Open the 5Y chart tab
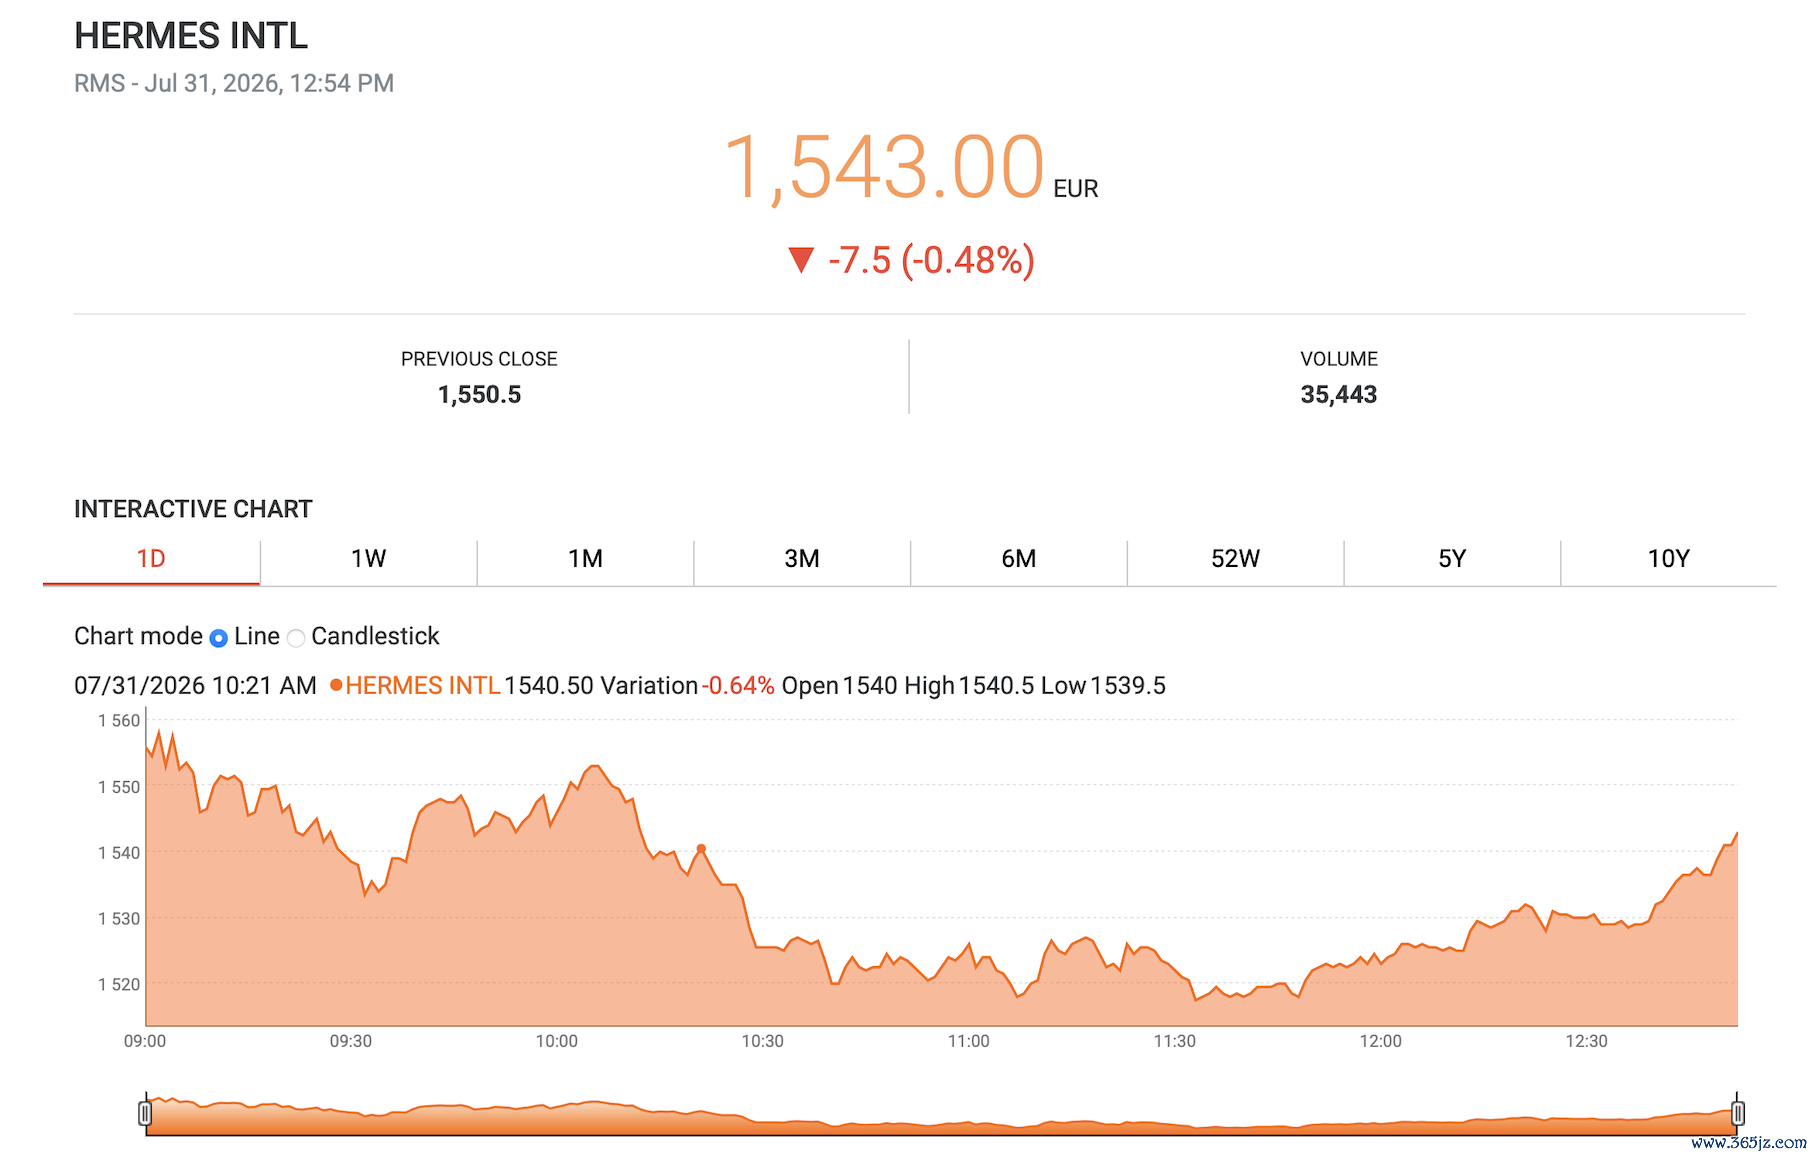This screenshot has width=1814, height=1158. [1452, 559]
